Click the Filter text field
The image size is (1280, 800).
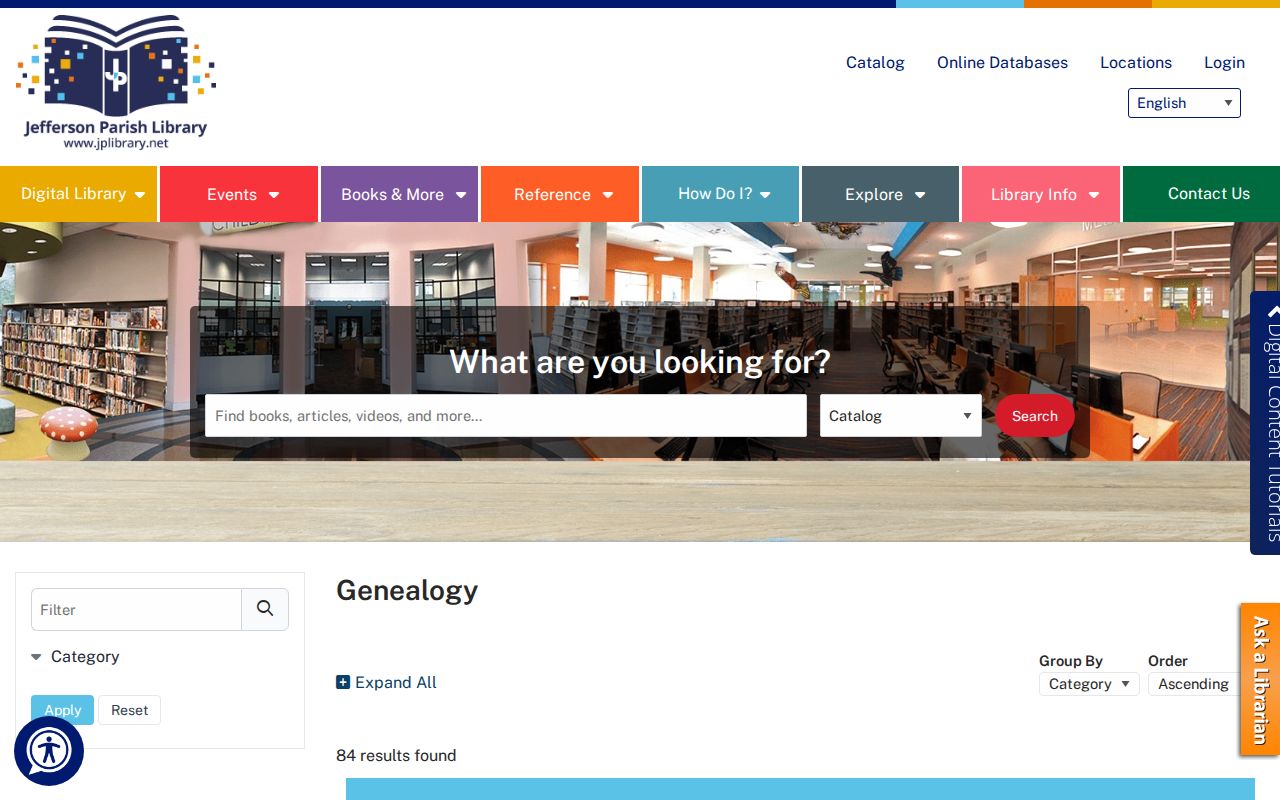click(x=137, y=609)
